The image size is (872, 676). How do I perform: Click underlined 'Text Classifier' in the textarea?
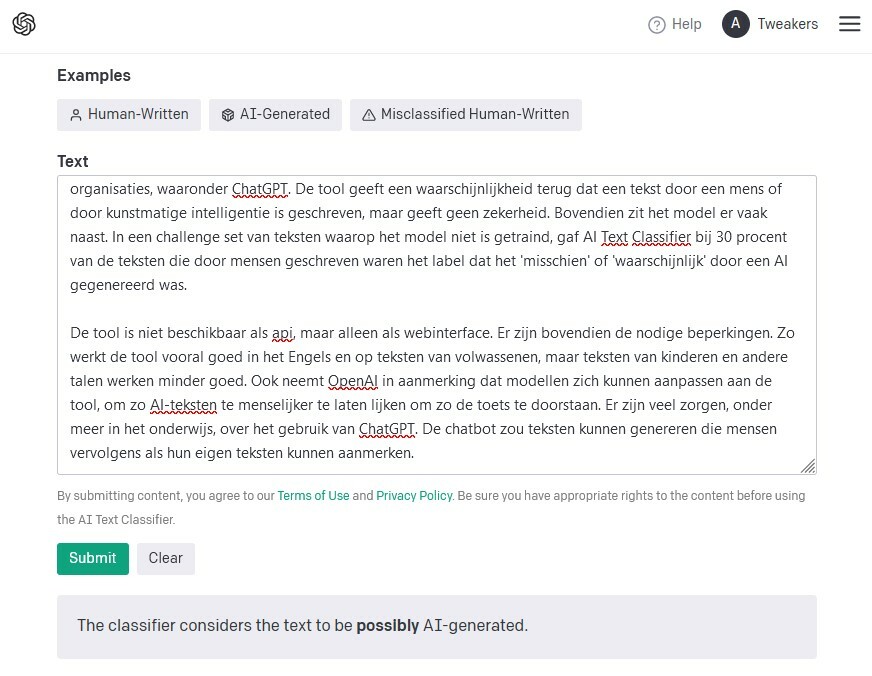click(646, 237)
